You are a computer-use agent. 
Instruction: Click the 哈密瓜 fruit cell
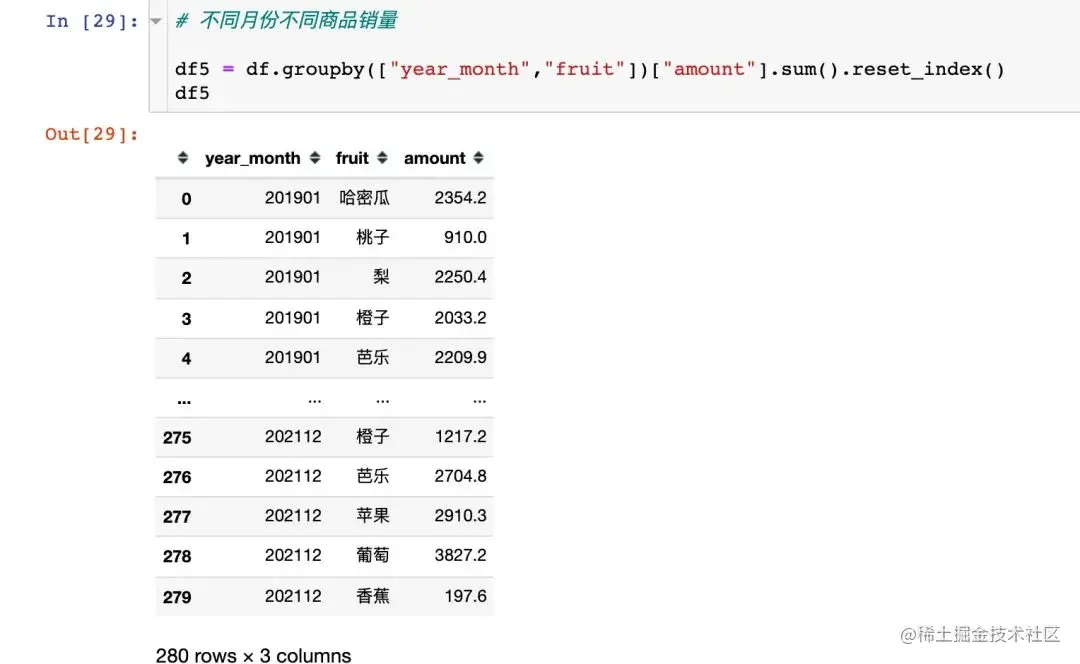[364, 198]
